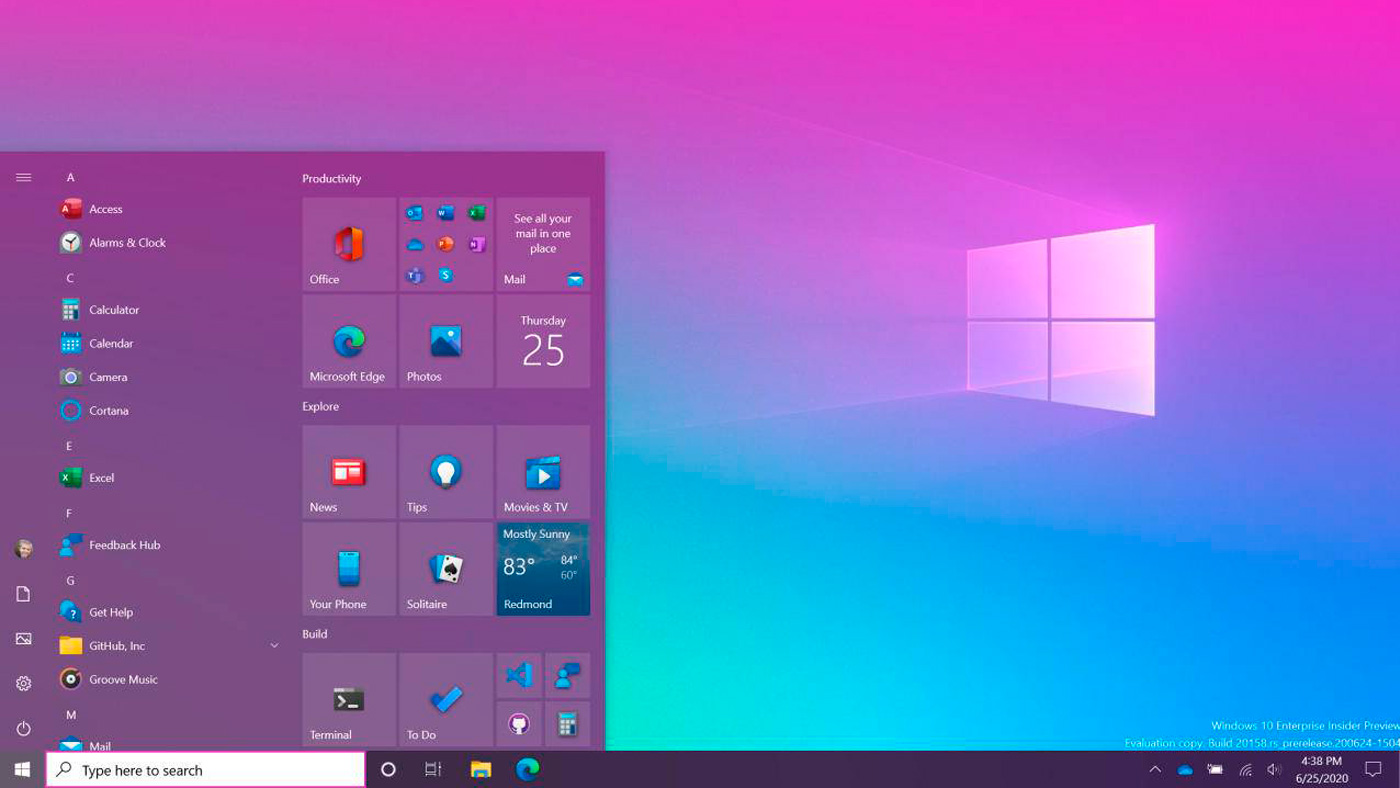Open the volume speaker tray icon
Screen dimensions: 1400x788
point(1274,770)
